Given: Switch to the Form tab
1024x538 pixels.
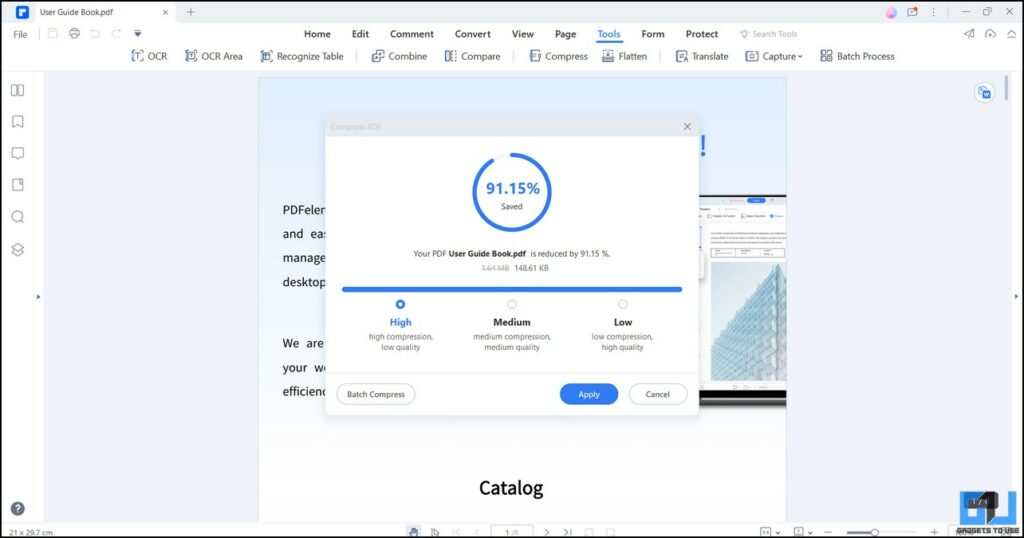Looking at the screenshot, I should pyautogui.click(x=652, y=34).
